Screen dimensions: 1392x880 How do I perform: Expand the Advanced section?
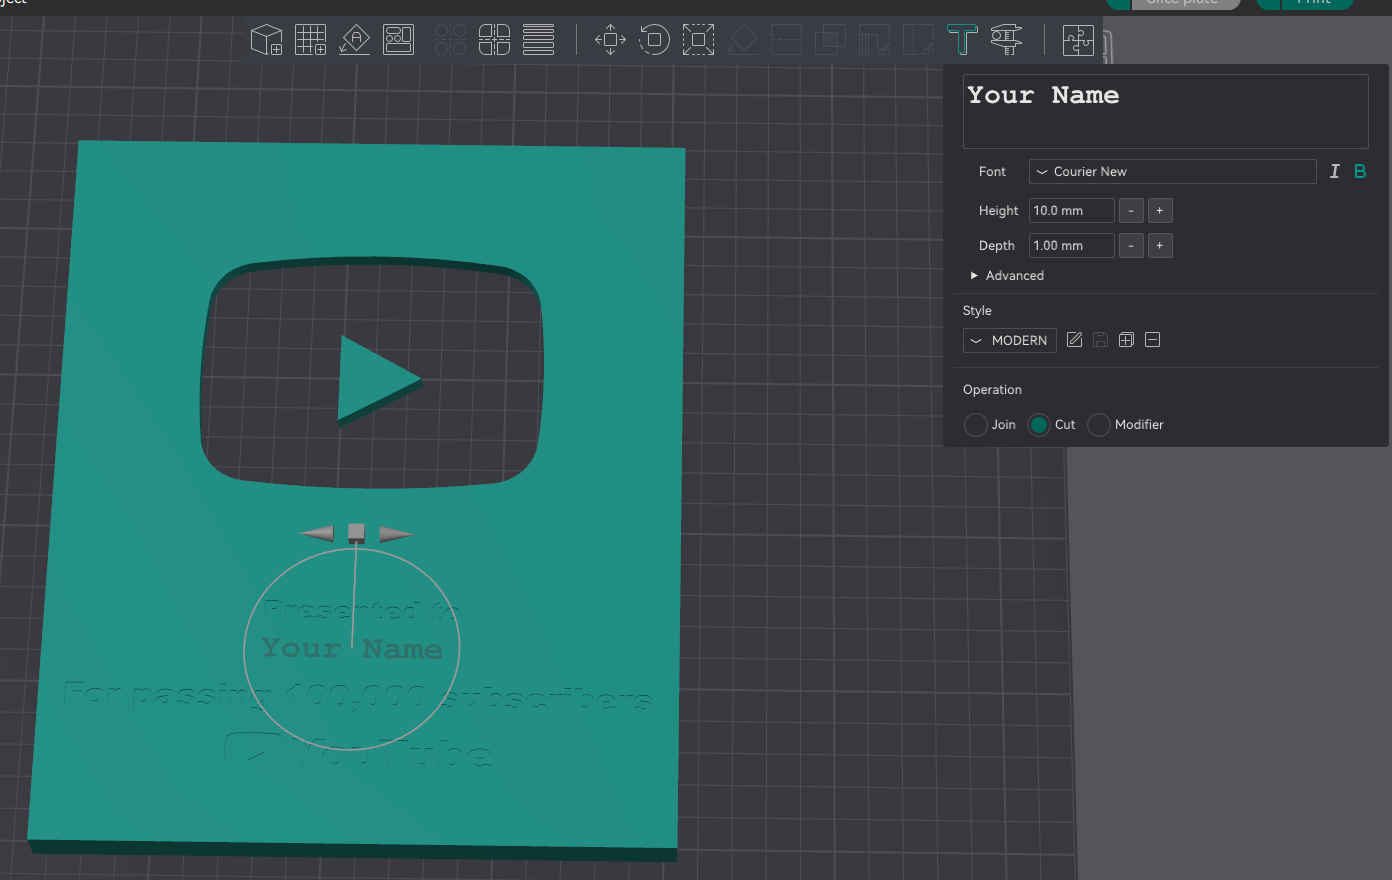point(1008,276)
